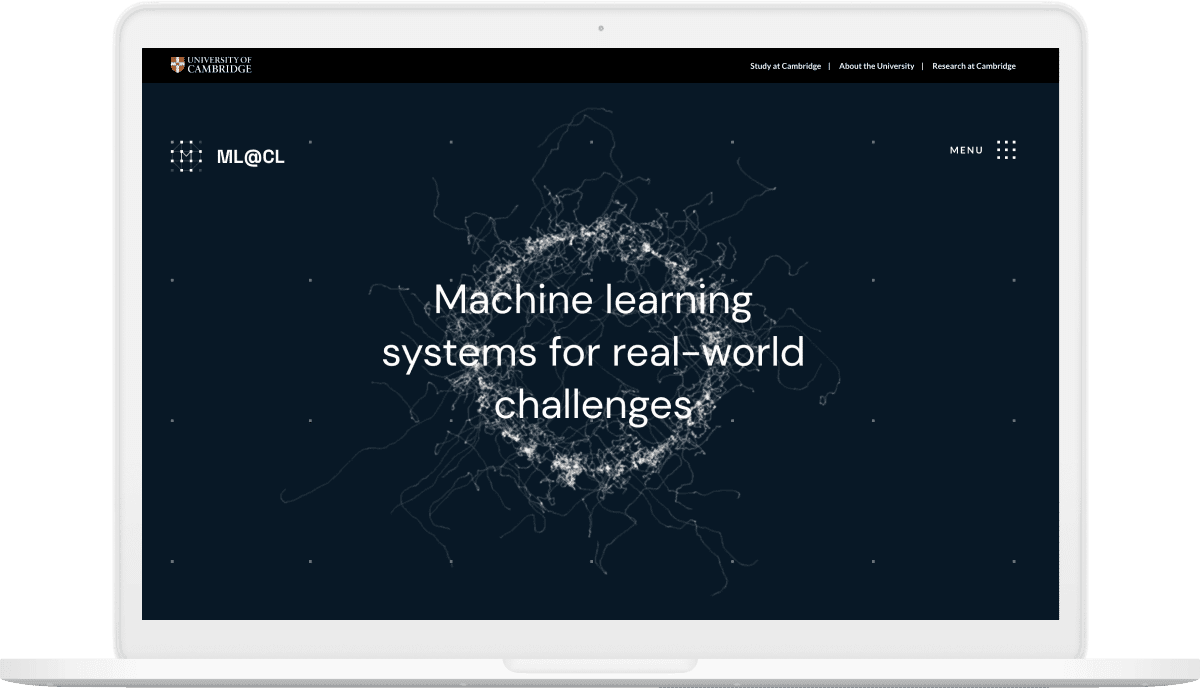1200x688 pixels.
Task: Click the separator between About and Research links
Action: pos(923,66)
